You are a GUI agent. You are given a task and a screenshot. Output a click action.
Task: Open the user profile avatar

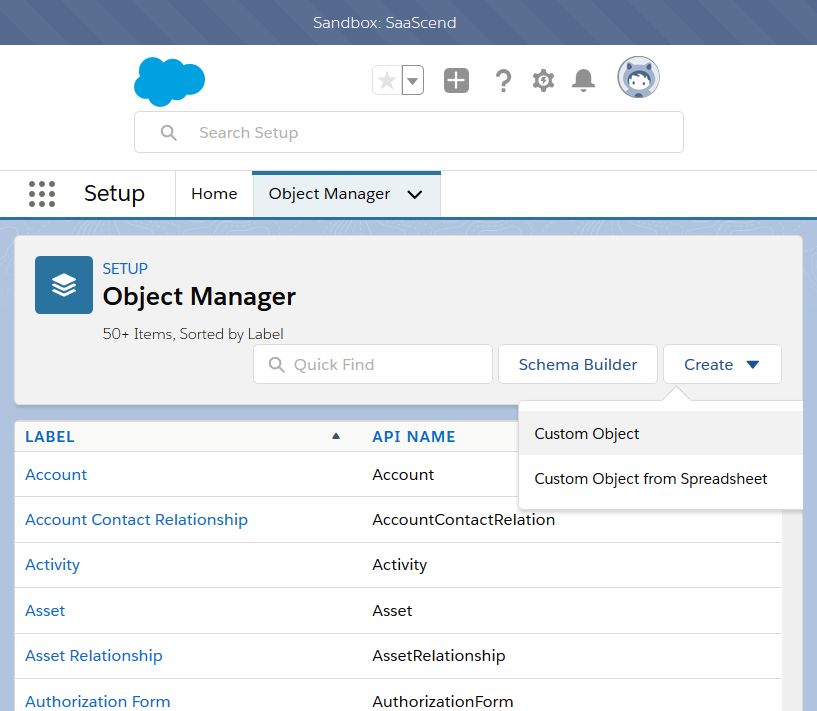click(638, 77)
